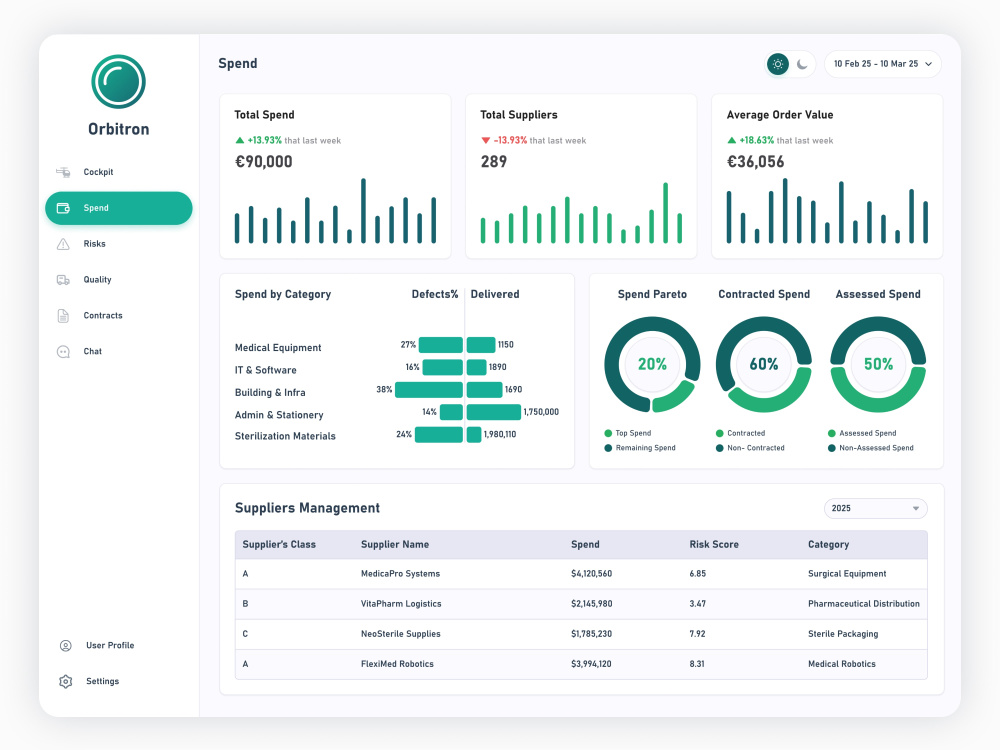Viewport: 1000px width, 750px height.
Task: Click the Contracts document icon
Action: pos(63,316)
